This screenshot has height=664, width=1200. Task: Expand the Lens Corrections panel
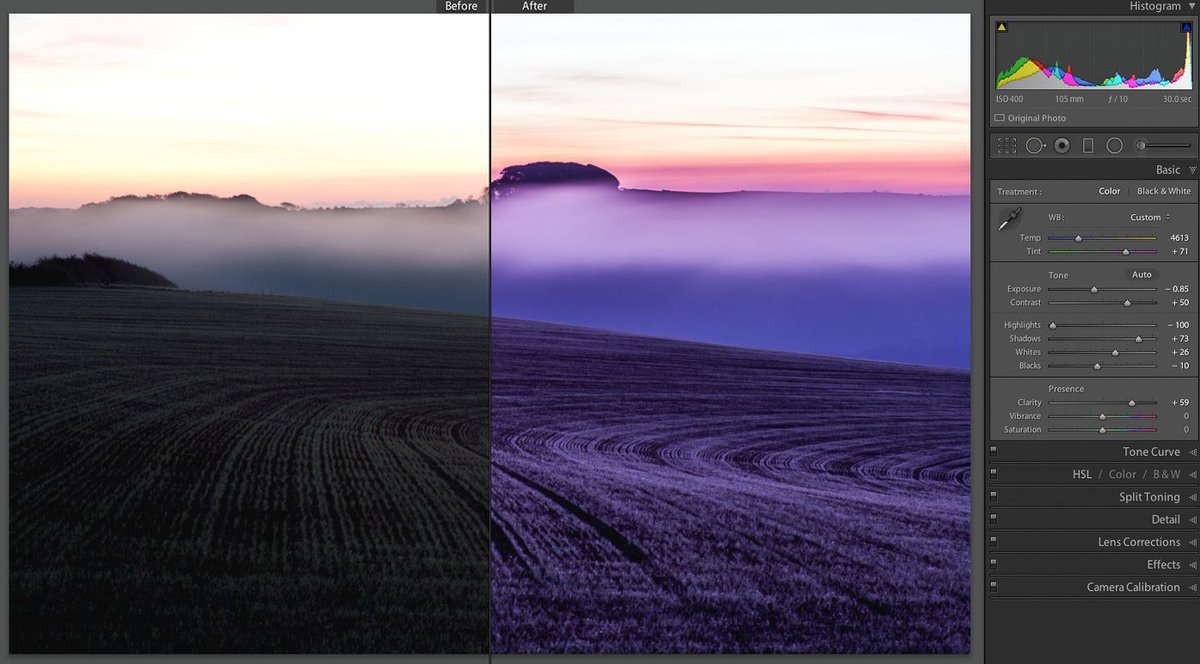tap(1191, 542)
